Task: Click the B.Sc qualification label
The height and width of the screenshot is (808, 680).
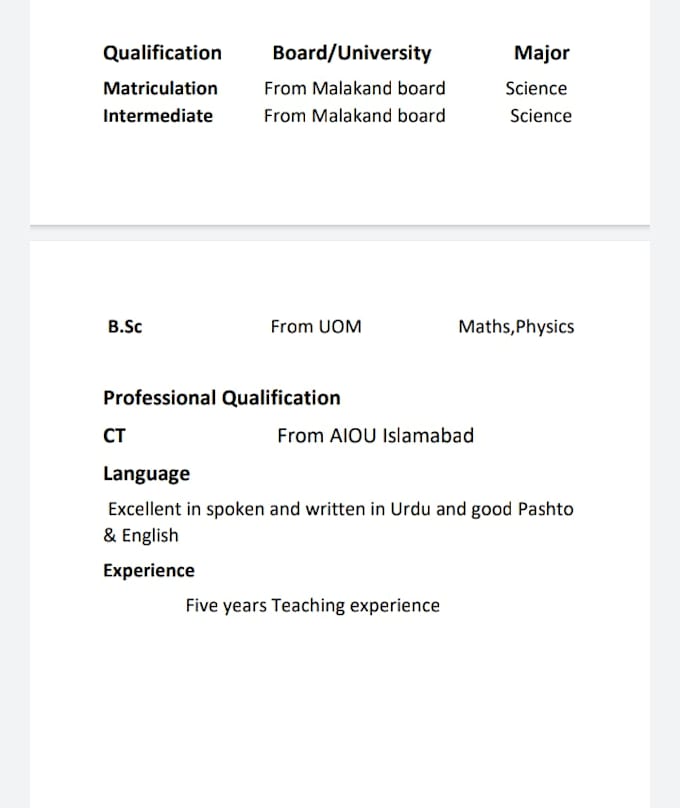Action: coord(125,327)
